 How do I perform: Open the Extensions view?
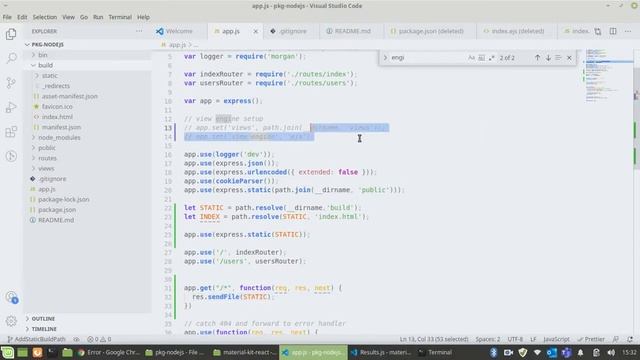point(11,132)
